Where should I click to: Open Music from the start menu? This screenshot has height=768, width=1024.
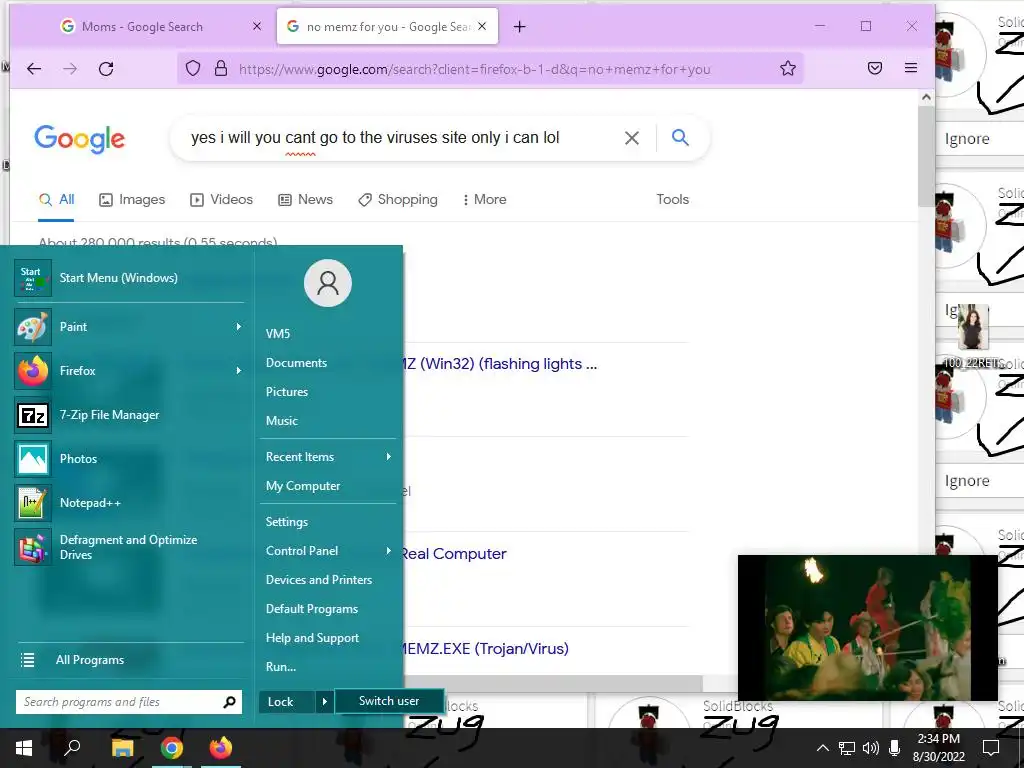tap(281, 421)
